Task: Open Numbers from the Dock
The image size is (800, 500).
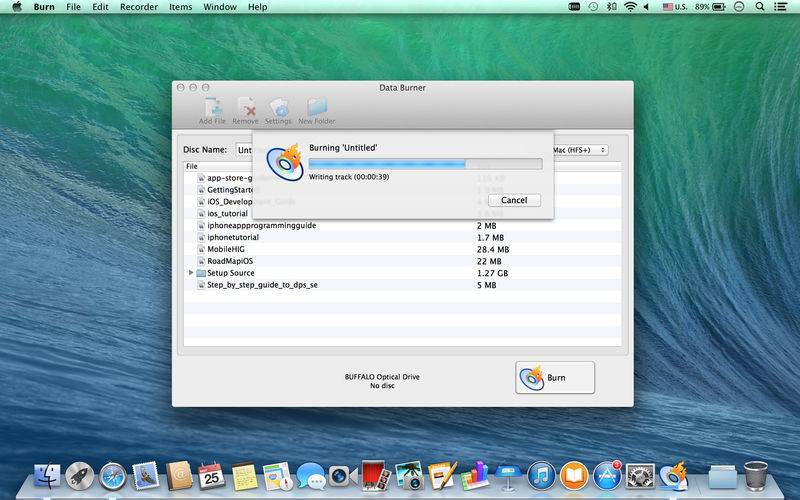Action: point(475,477)
